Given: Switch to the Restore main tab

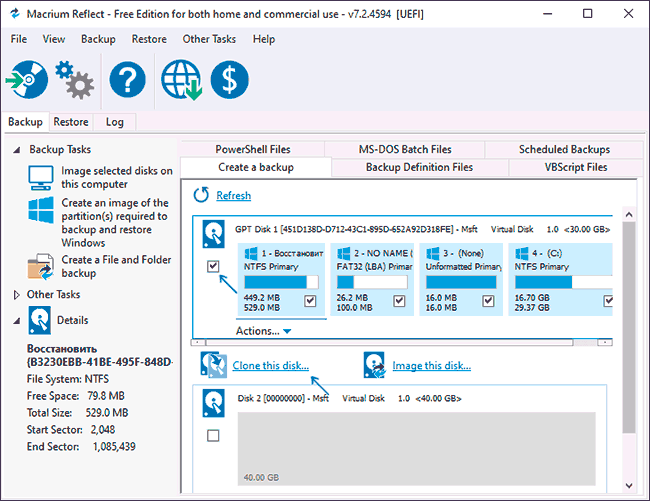Looking at the screenshot, I should [71, 122].
